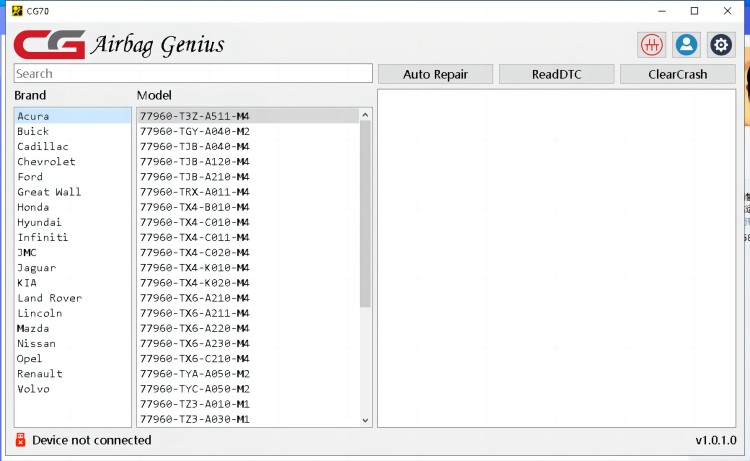The width and height of the screenshot is (750, 461).
Task: Select Volvo brand
Action: point(73,389)
